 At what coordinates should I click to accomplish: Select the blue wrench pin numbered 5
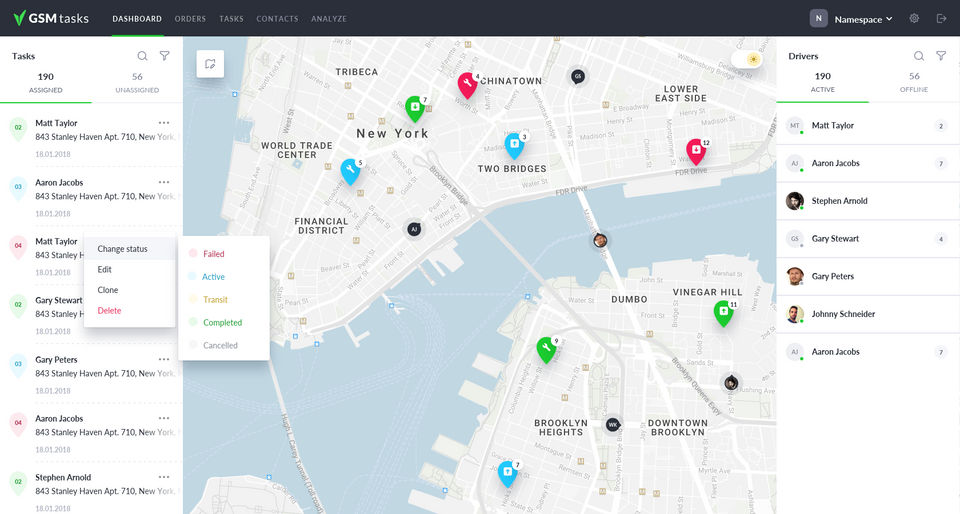pyautogui.click(x=350, y=171)
